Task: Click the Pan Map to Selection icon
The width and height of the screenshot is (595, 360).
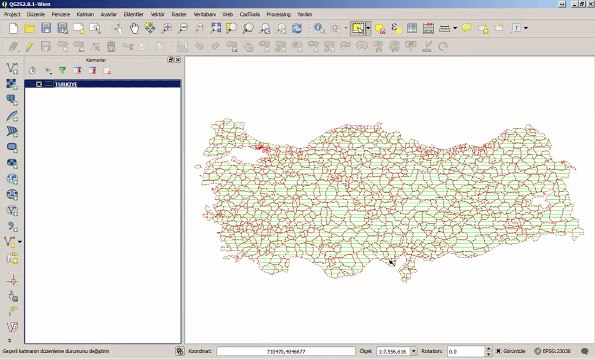Action: tap(150, 28)
